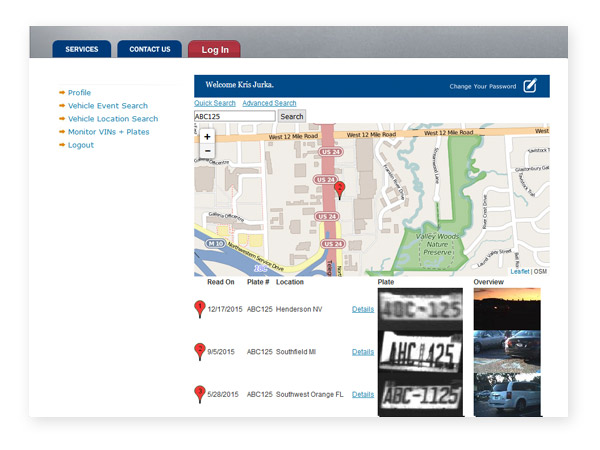View the first plate image thumbnail
The width and height of the screenshot is (600, 450).
coord(420,310)
